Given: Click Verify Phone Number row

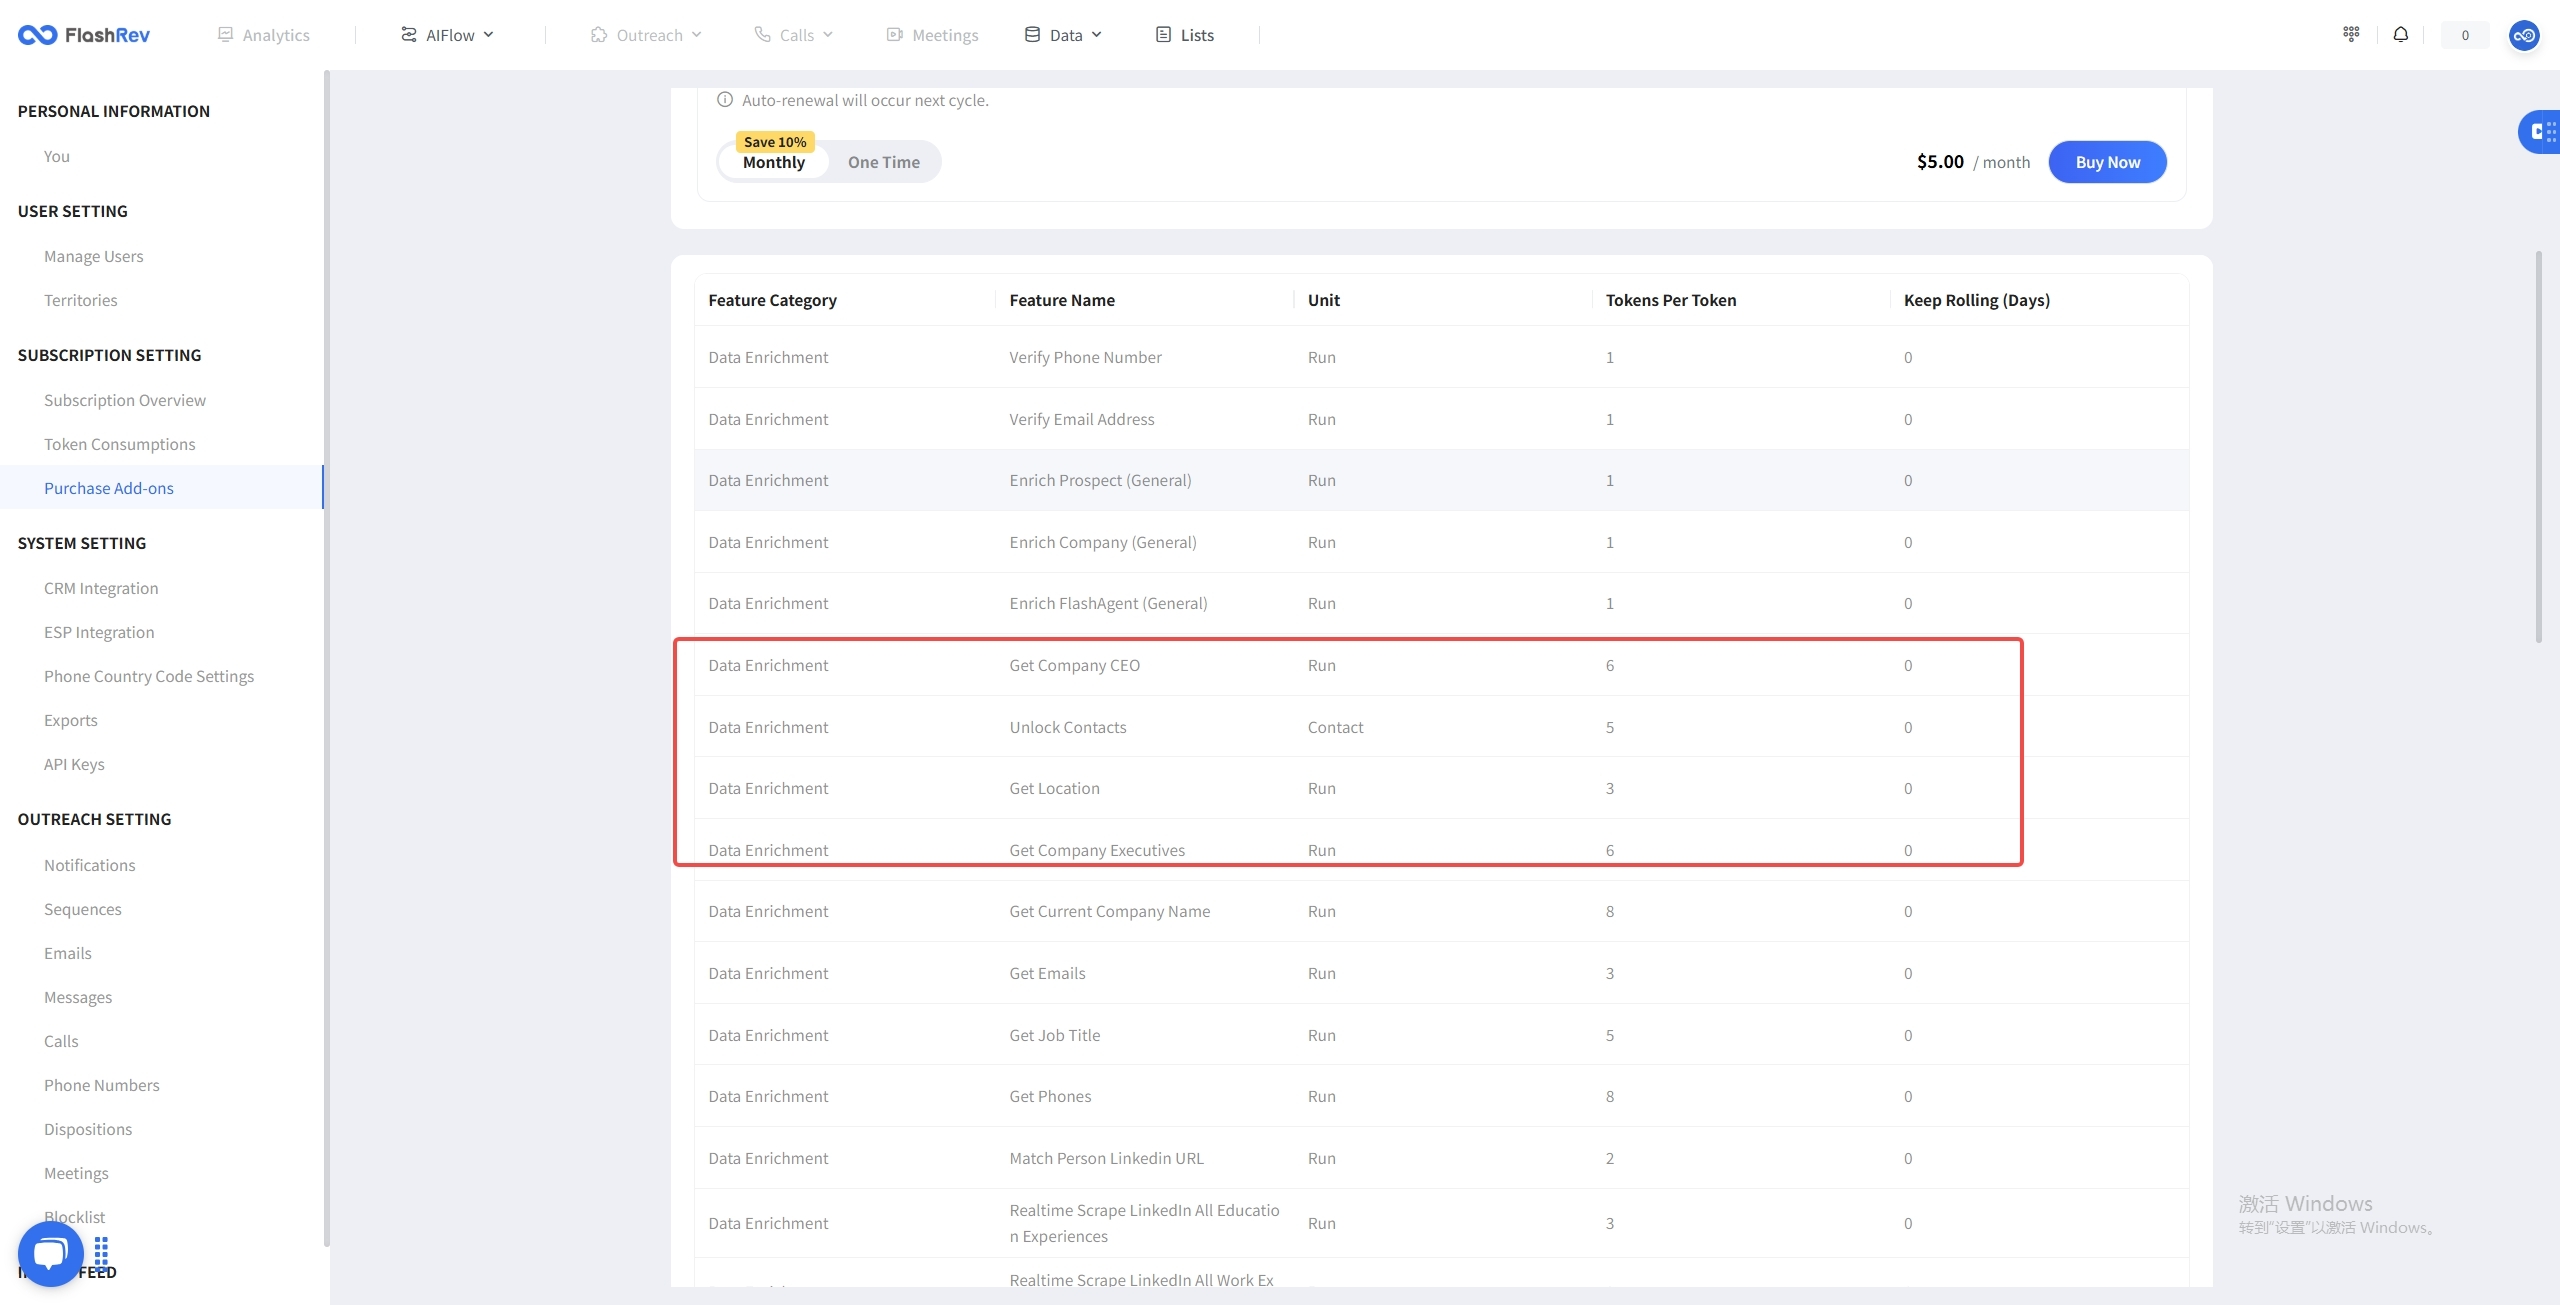Looking at the screenshot, I should coord(1441,357).
